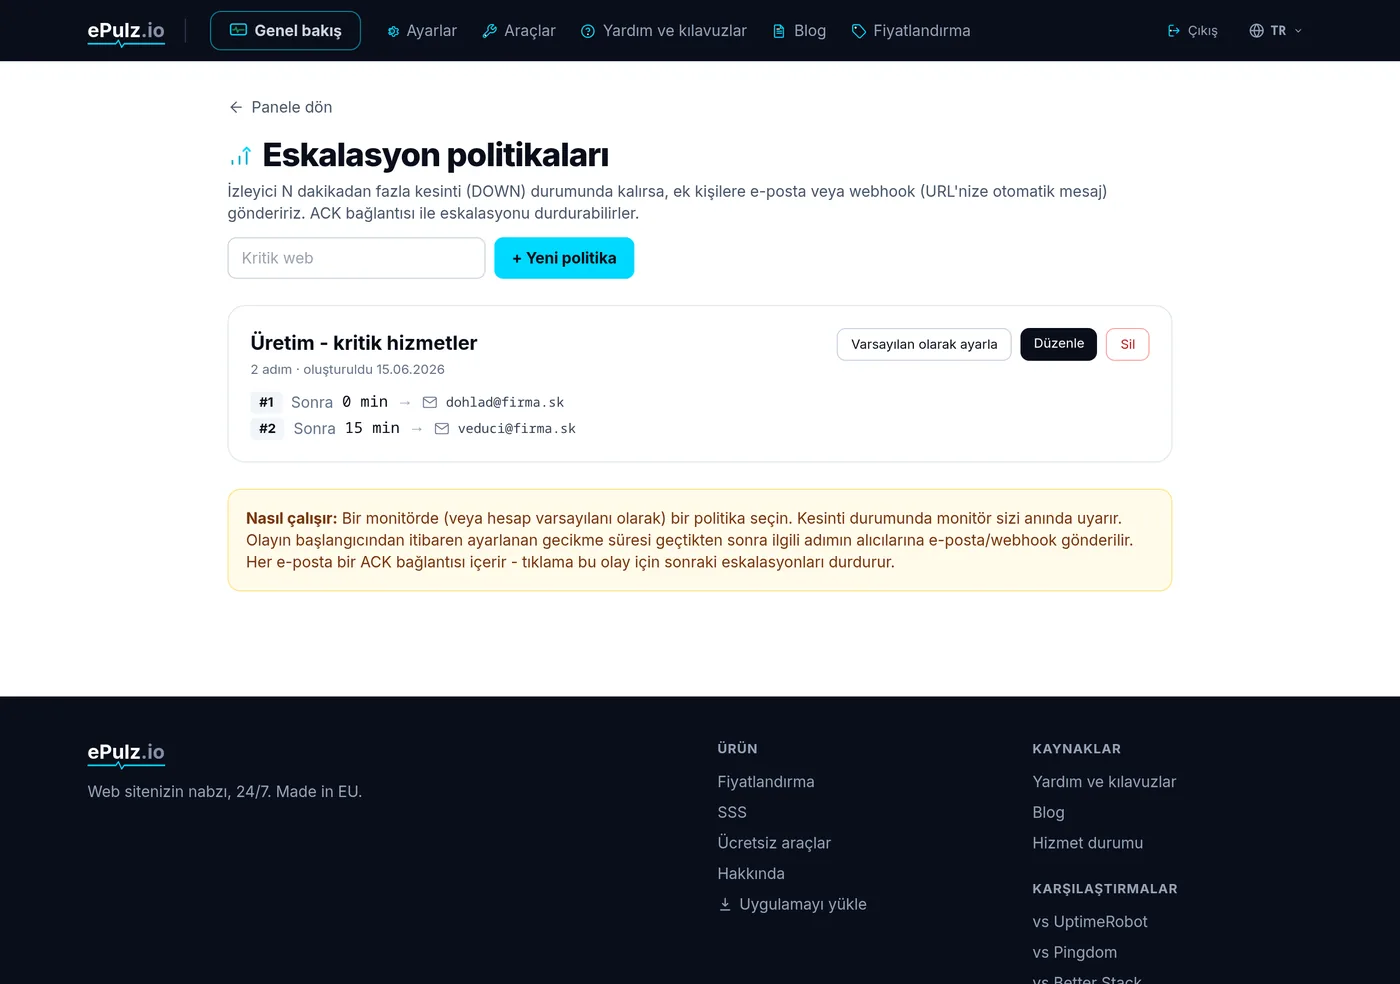Click the chevron next to TR

point(1298,31)
